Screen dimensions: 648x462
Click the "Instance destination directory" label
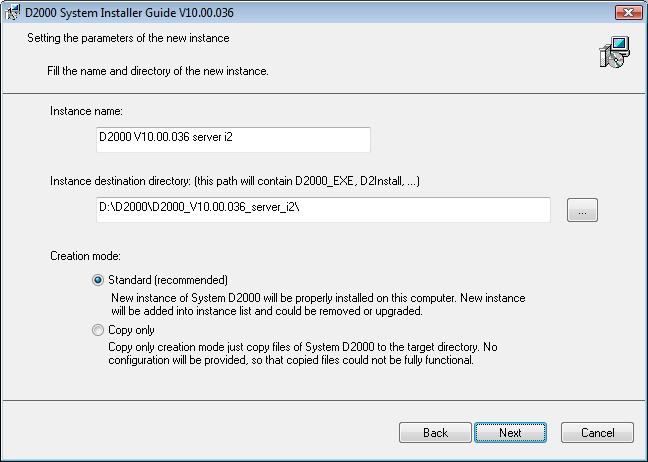(236, 181)
